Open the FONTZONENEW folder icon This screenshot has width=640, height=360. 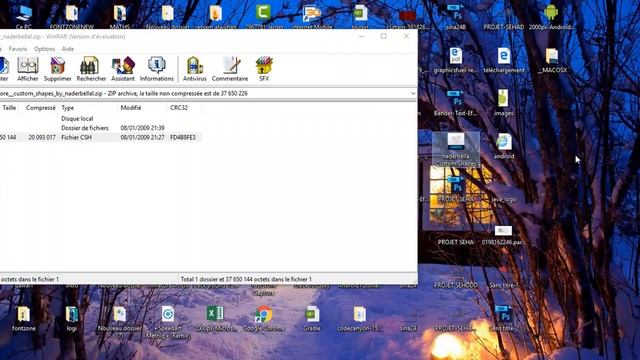[x=72, y=17]
